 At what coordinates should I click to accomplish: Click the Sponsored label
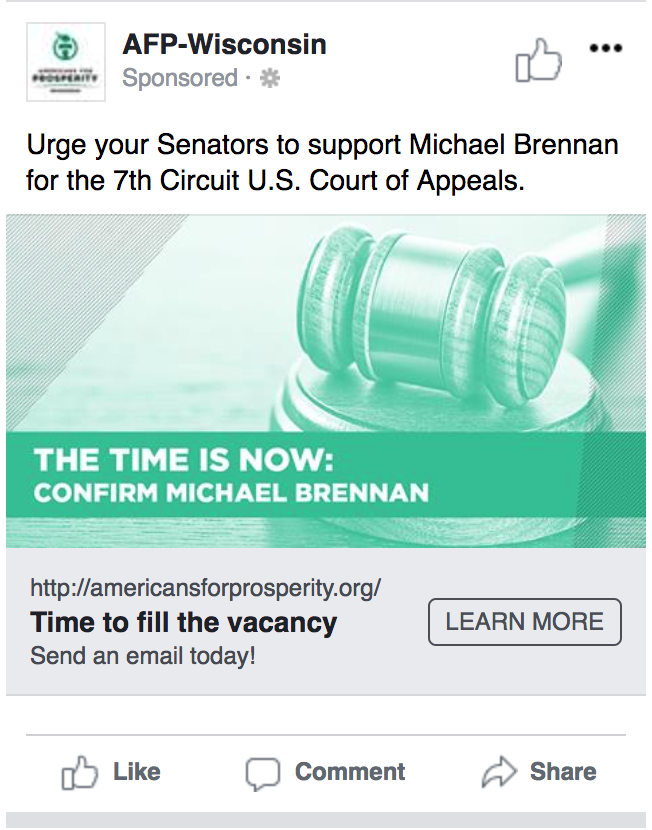tap(179, 78)
